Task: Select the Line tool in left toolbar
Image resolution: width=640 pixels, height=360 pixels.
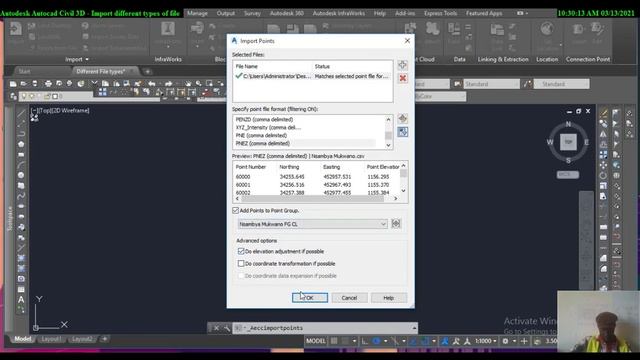Action: tap(21, 113)
